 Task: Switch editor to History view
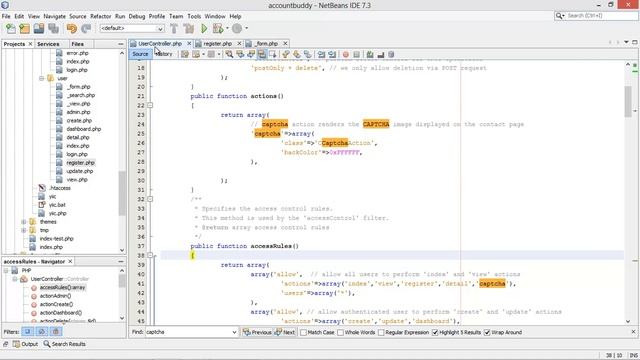coord(164,54)
